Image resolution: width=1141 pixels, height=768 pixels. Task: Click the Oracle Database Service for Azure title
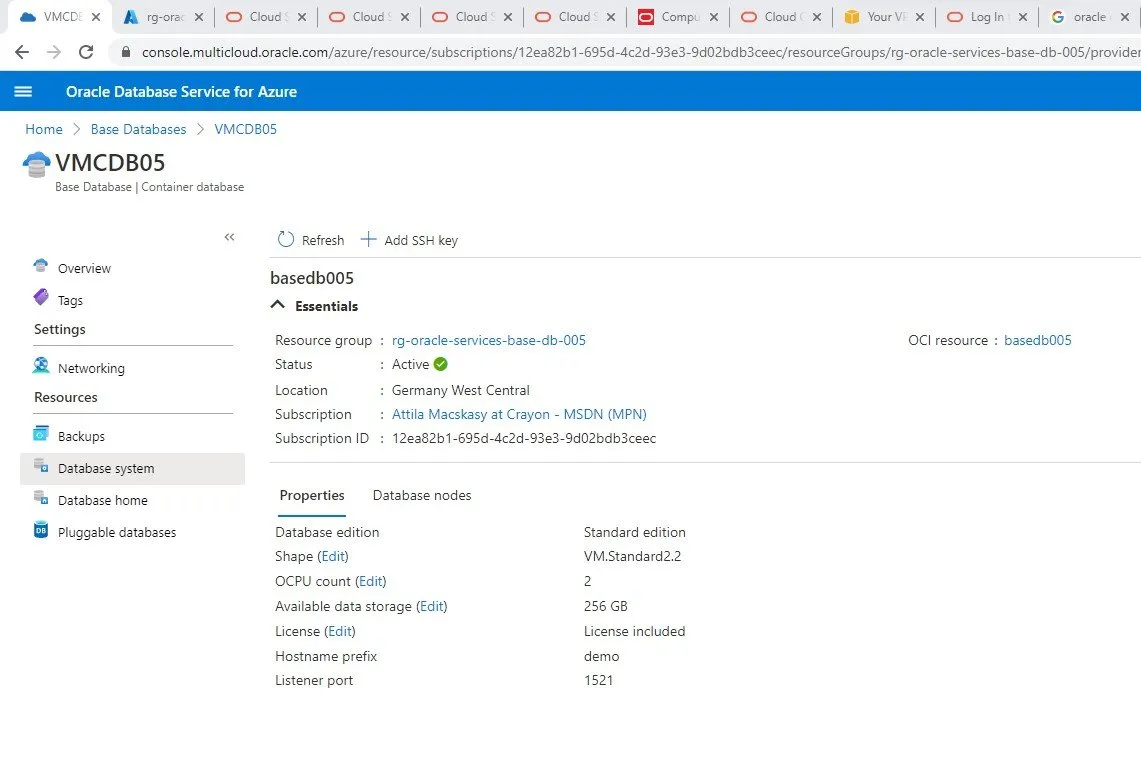click(x=181, y=92)
